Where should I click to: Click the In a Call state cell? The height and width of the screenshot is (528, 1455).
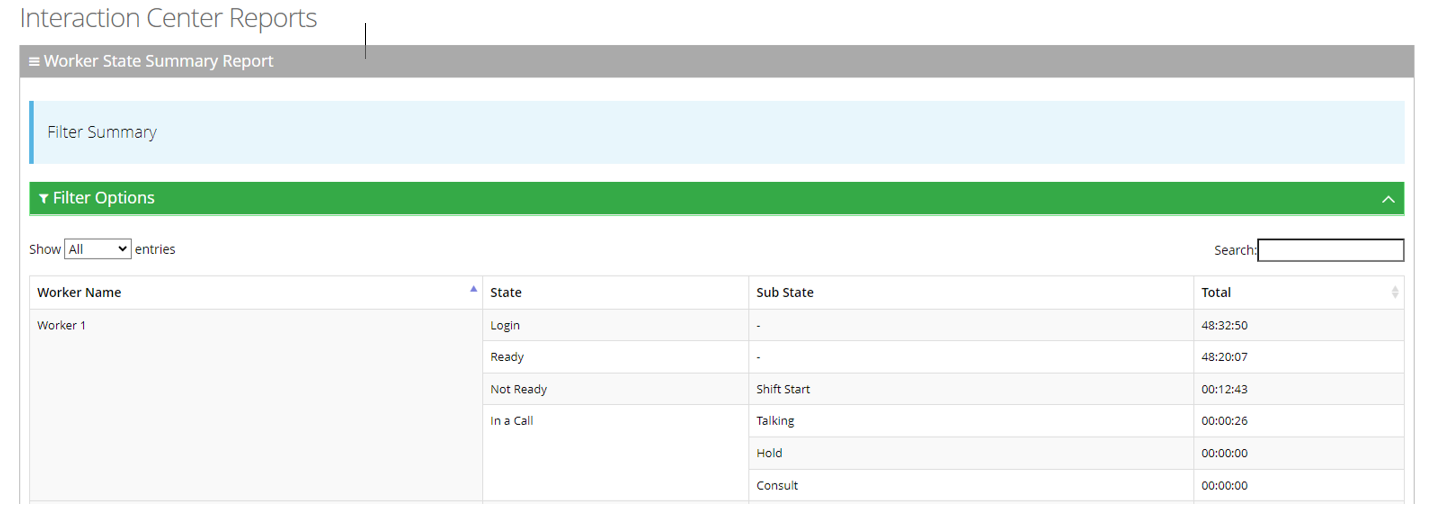click(x=512, y=421)
